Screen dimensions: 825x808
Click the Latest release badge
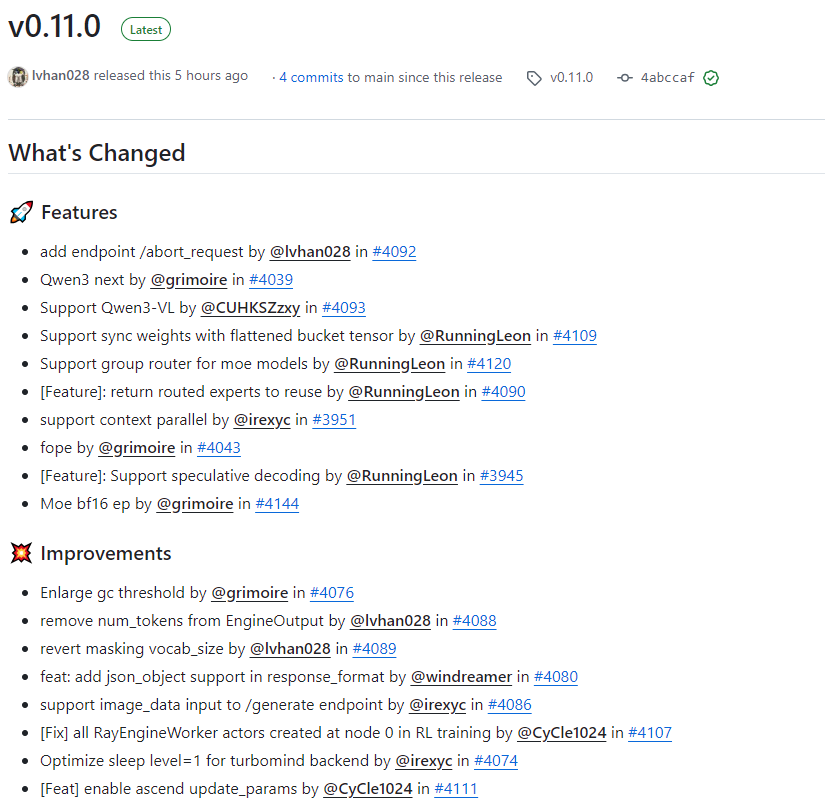[x=146, y=29]
